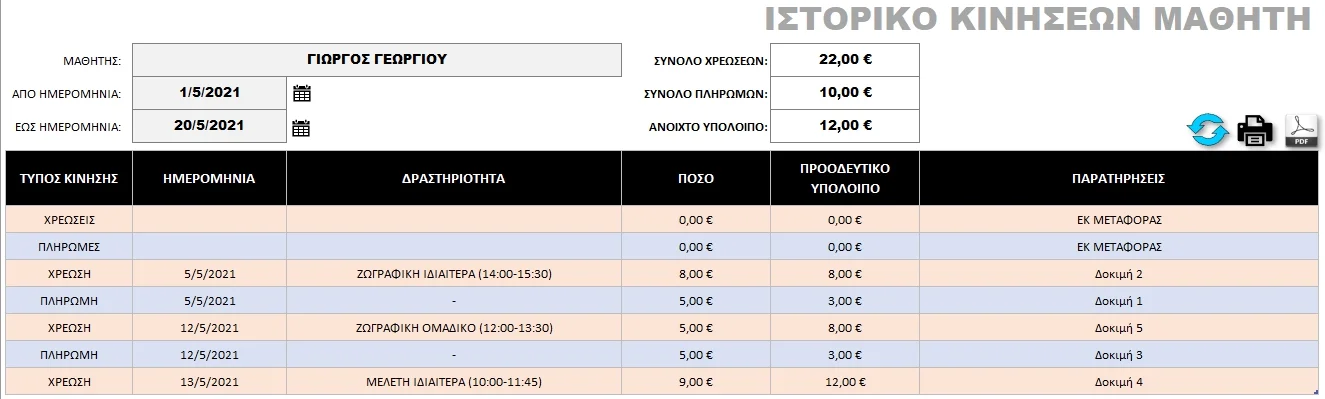Click the blue refresh arrows icon

coord(1207,130)
